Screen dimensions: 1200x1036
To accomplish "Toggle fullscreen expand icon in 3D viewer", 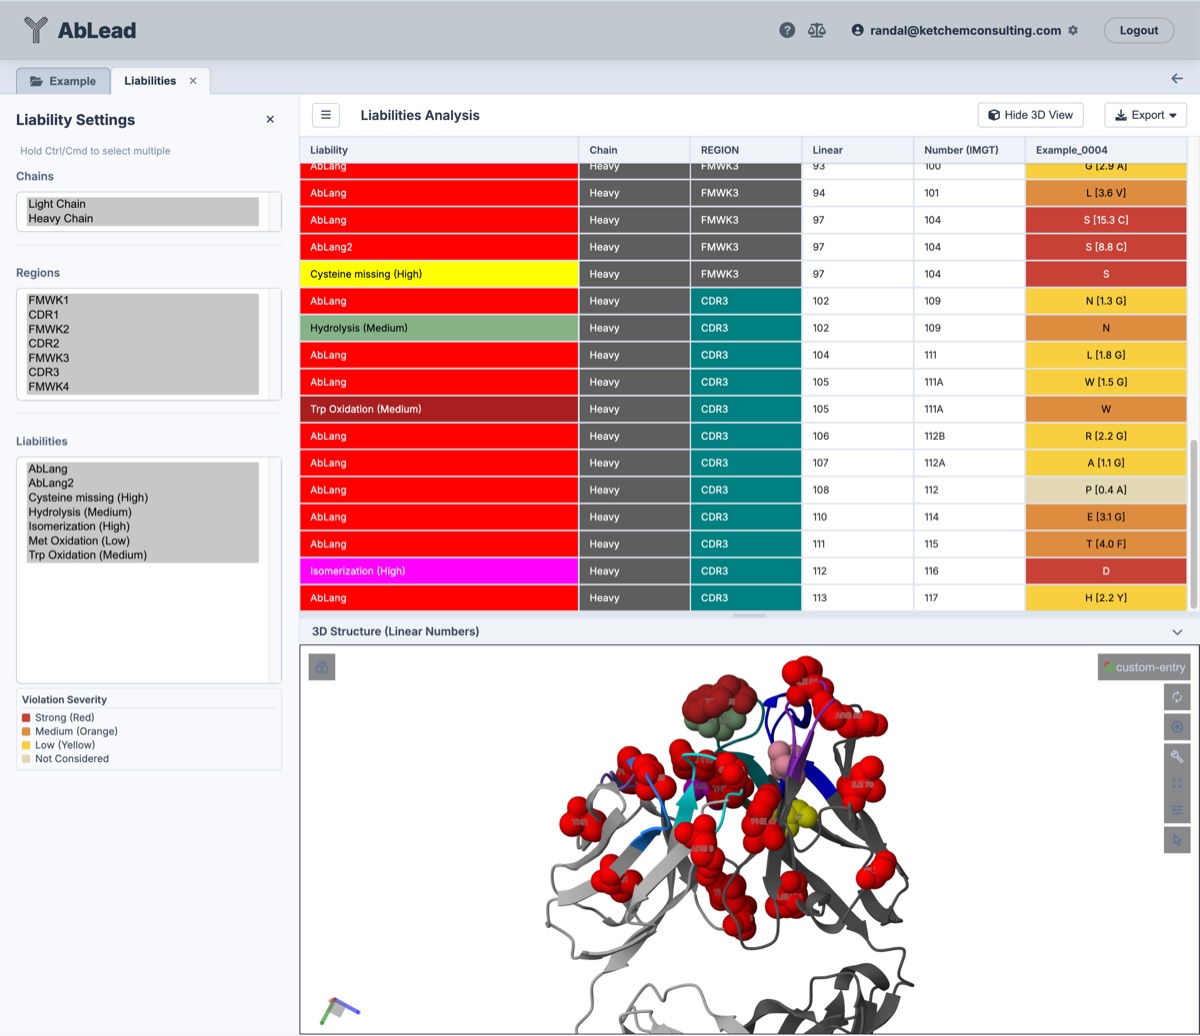I will pos(1177,784).
